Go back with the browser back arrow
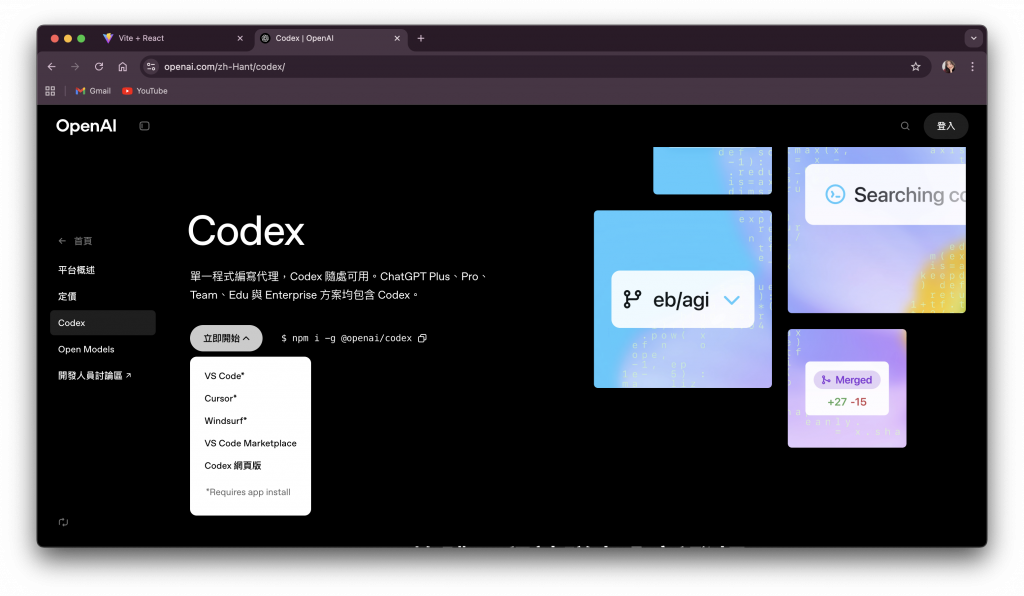 point(52,67)
